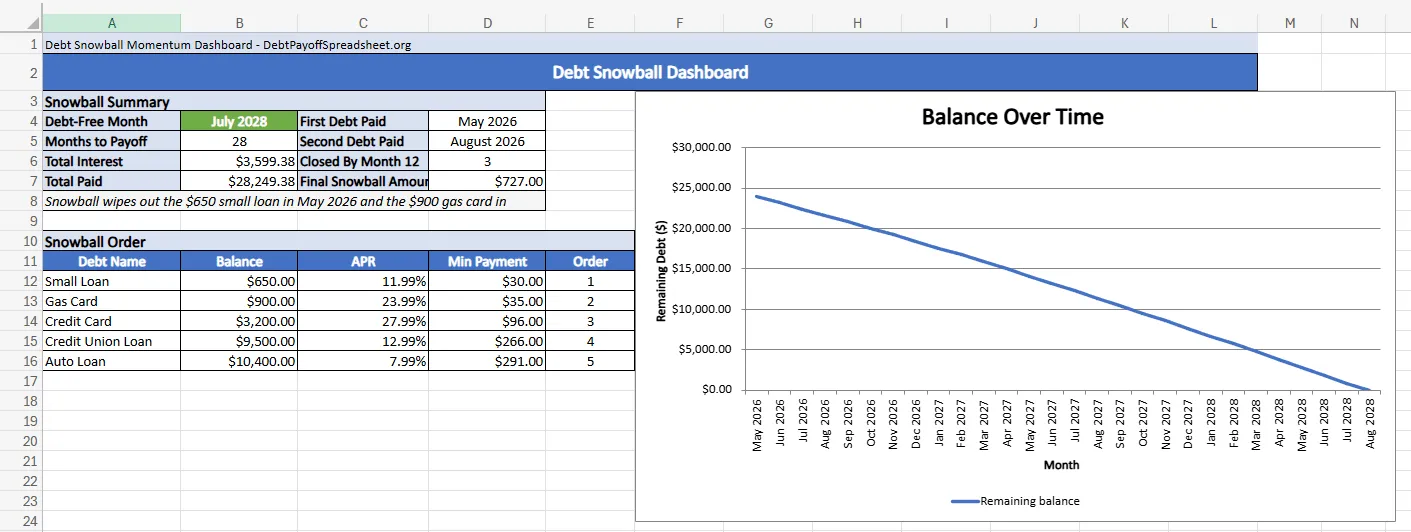
Task: Click the 27.99% APR cell
Action: tap(363, 321)
